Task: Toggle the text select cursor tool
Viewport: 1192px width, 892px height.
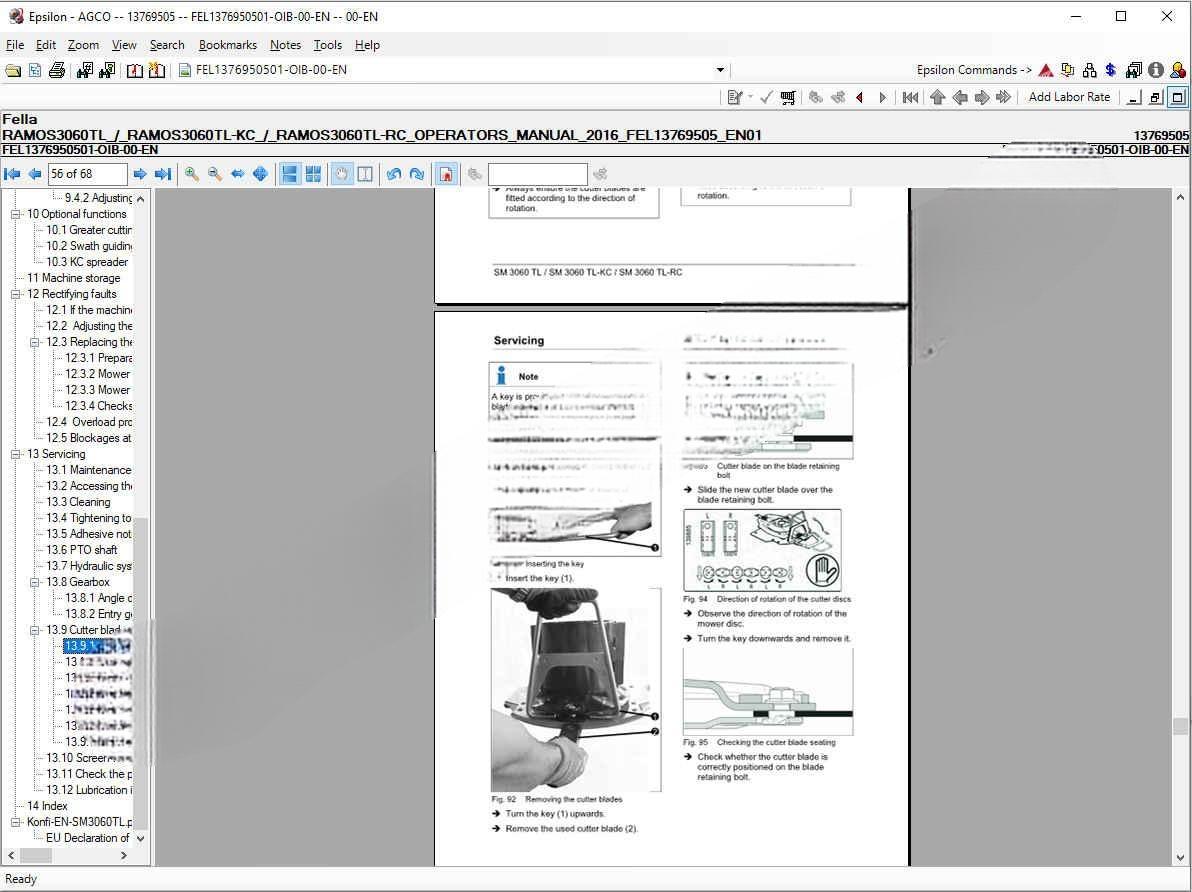Action: (365, 174)
